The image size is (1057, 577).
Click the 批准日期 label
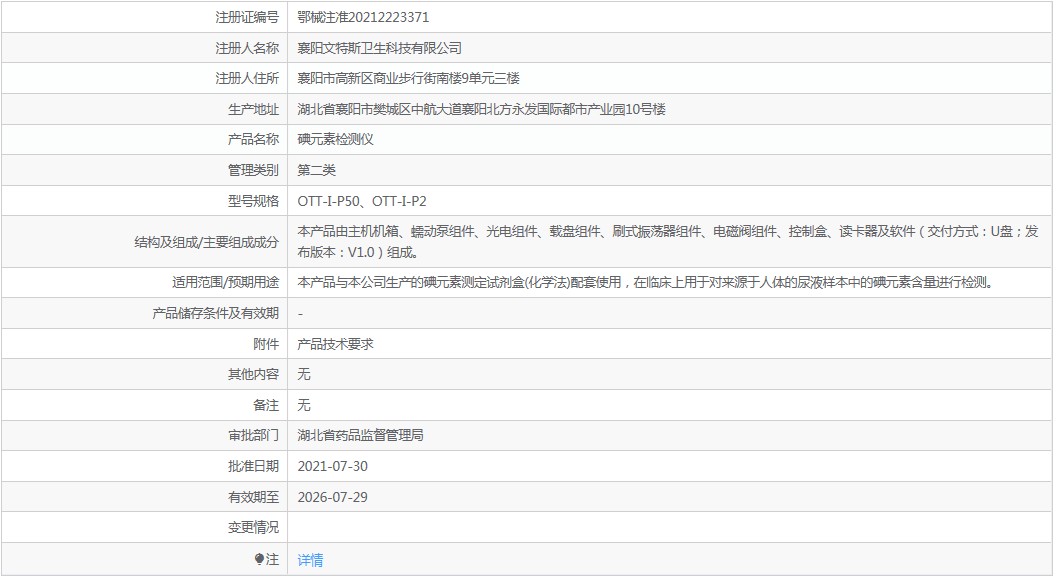[x=253, y=466]
